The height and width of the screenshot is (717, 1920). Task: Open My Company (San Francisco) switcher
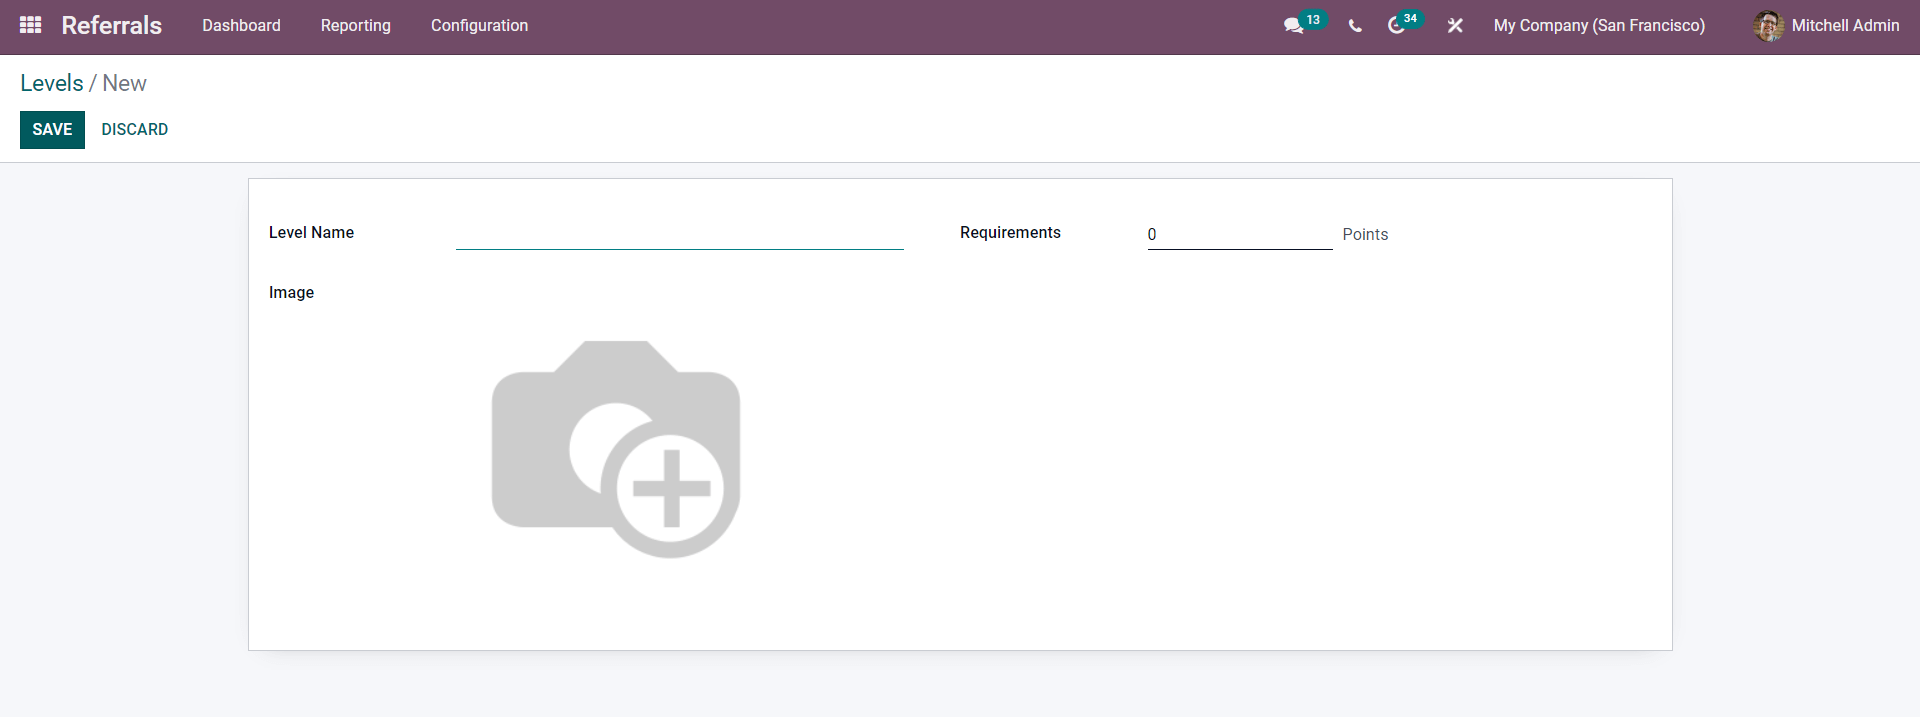[x=1599, y=25]
